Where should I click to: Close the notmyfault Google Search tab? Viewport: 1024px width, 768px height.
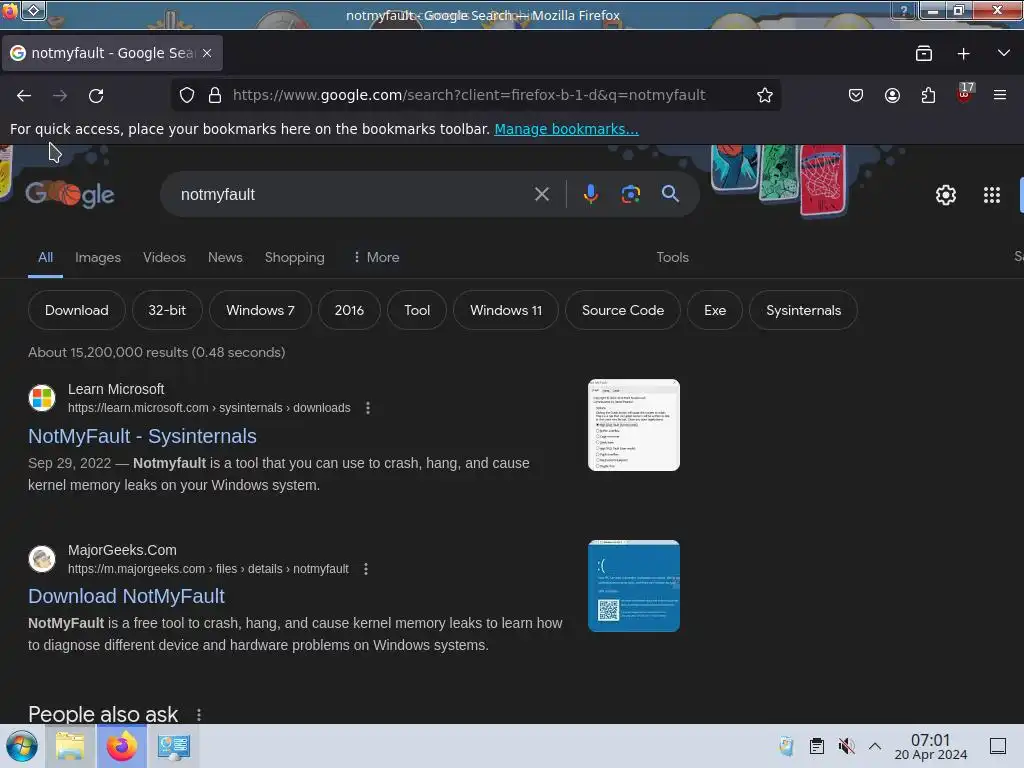click(x=207, y=53)
